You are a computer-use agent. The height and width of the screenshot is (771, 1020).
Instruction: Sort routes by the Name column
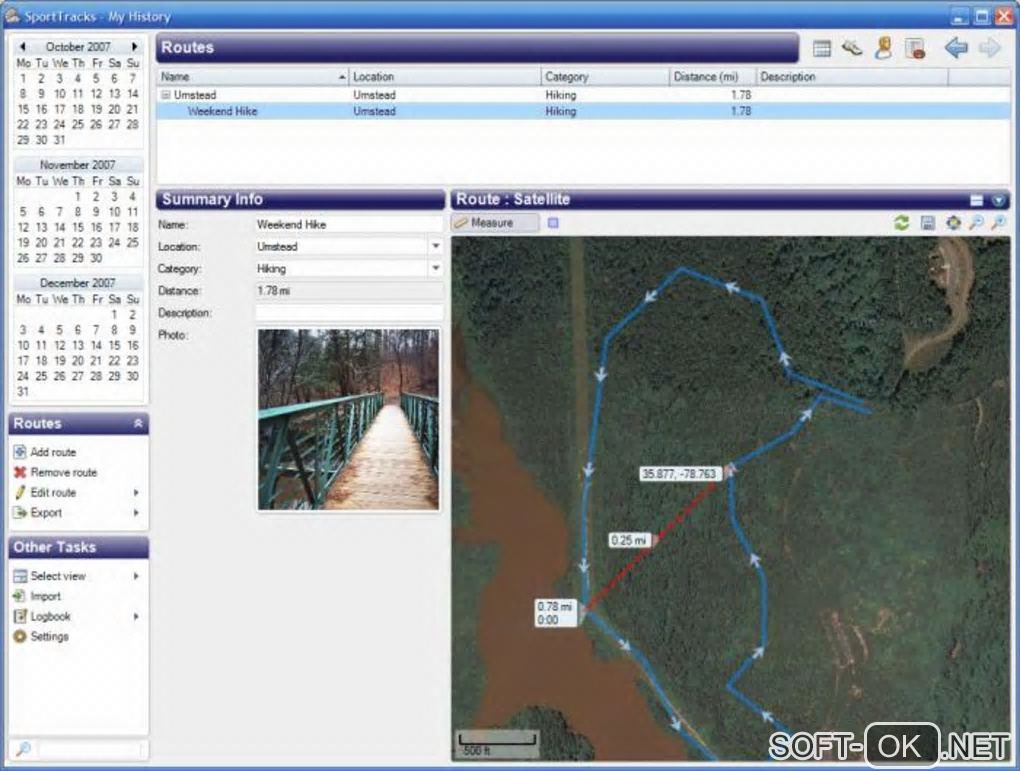pyautogui.click(x=252, y=77)
